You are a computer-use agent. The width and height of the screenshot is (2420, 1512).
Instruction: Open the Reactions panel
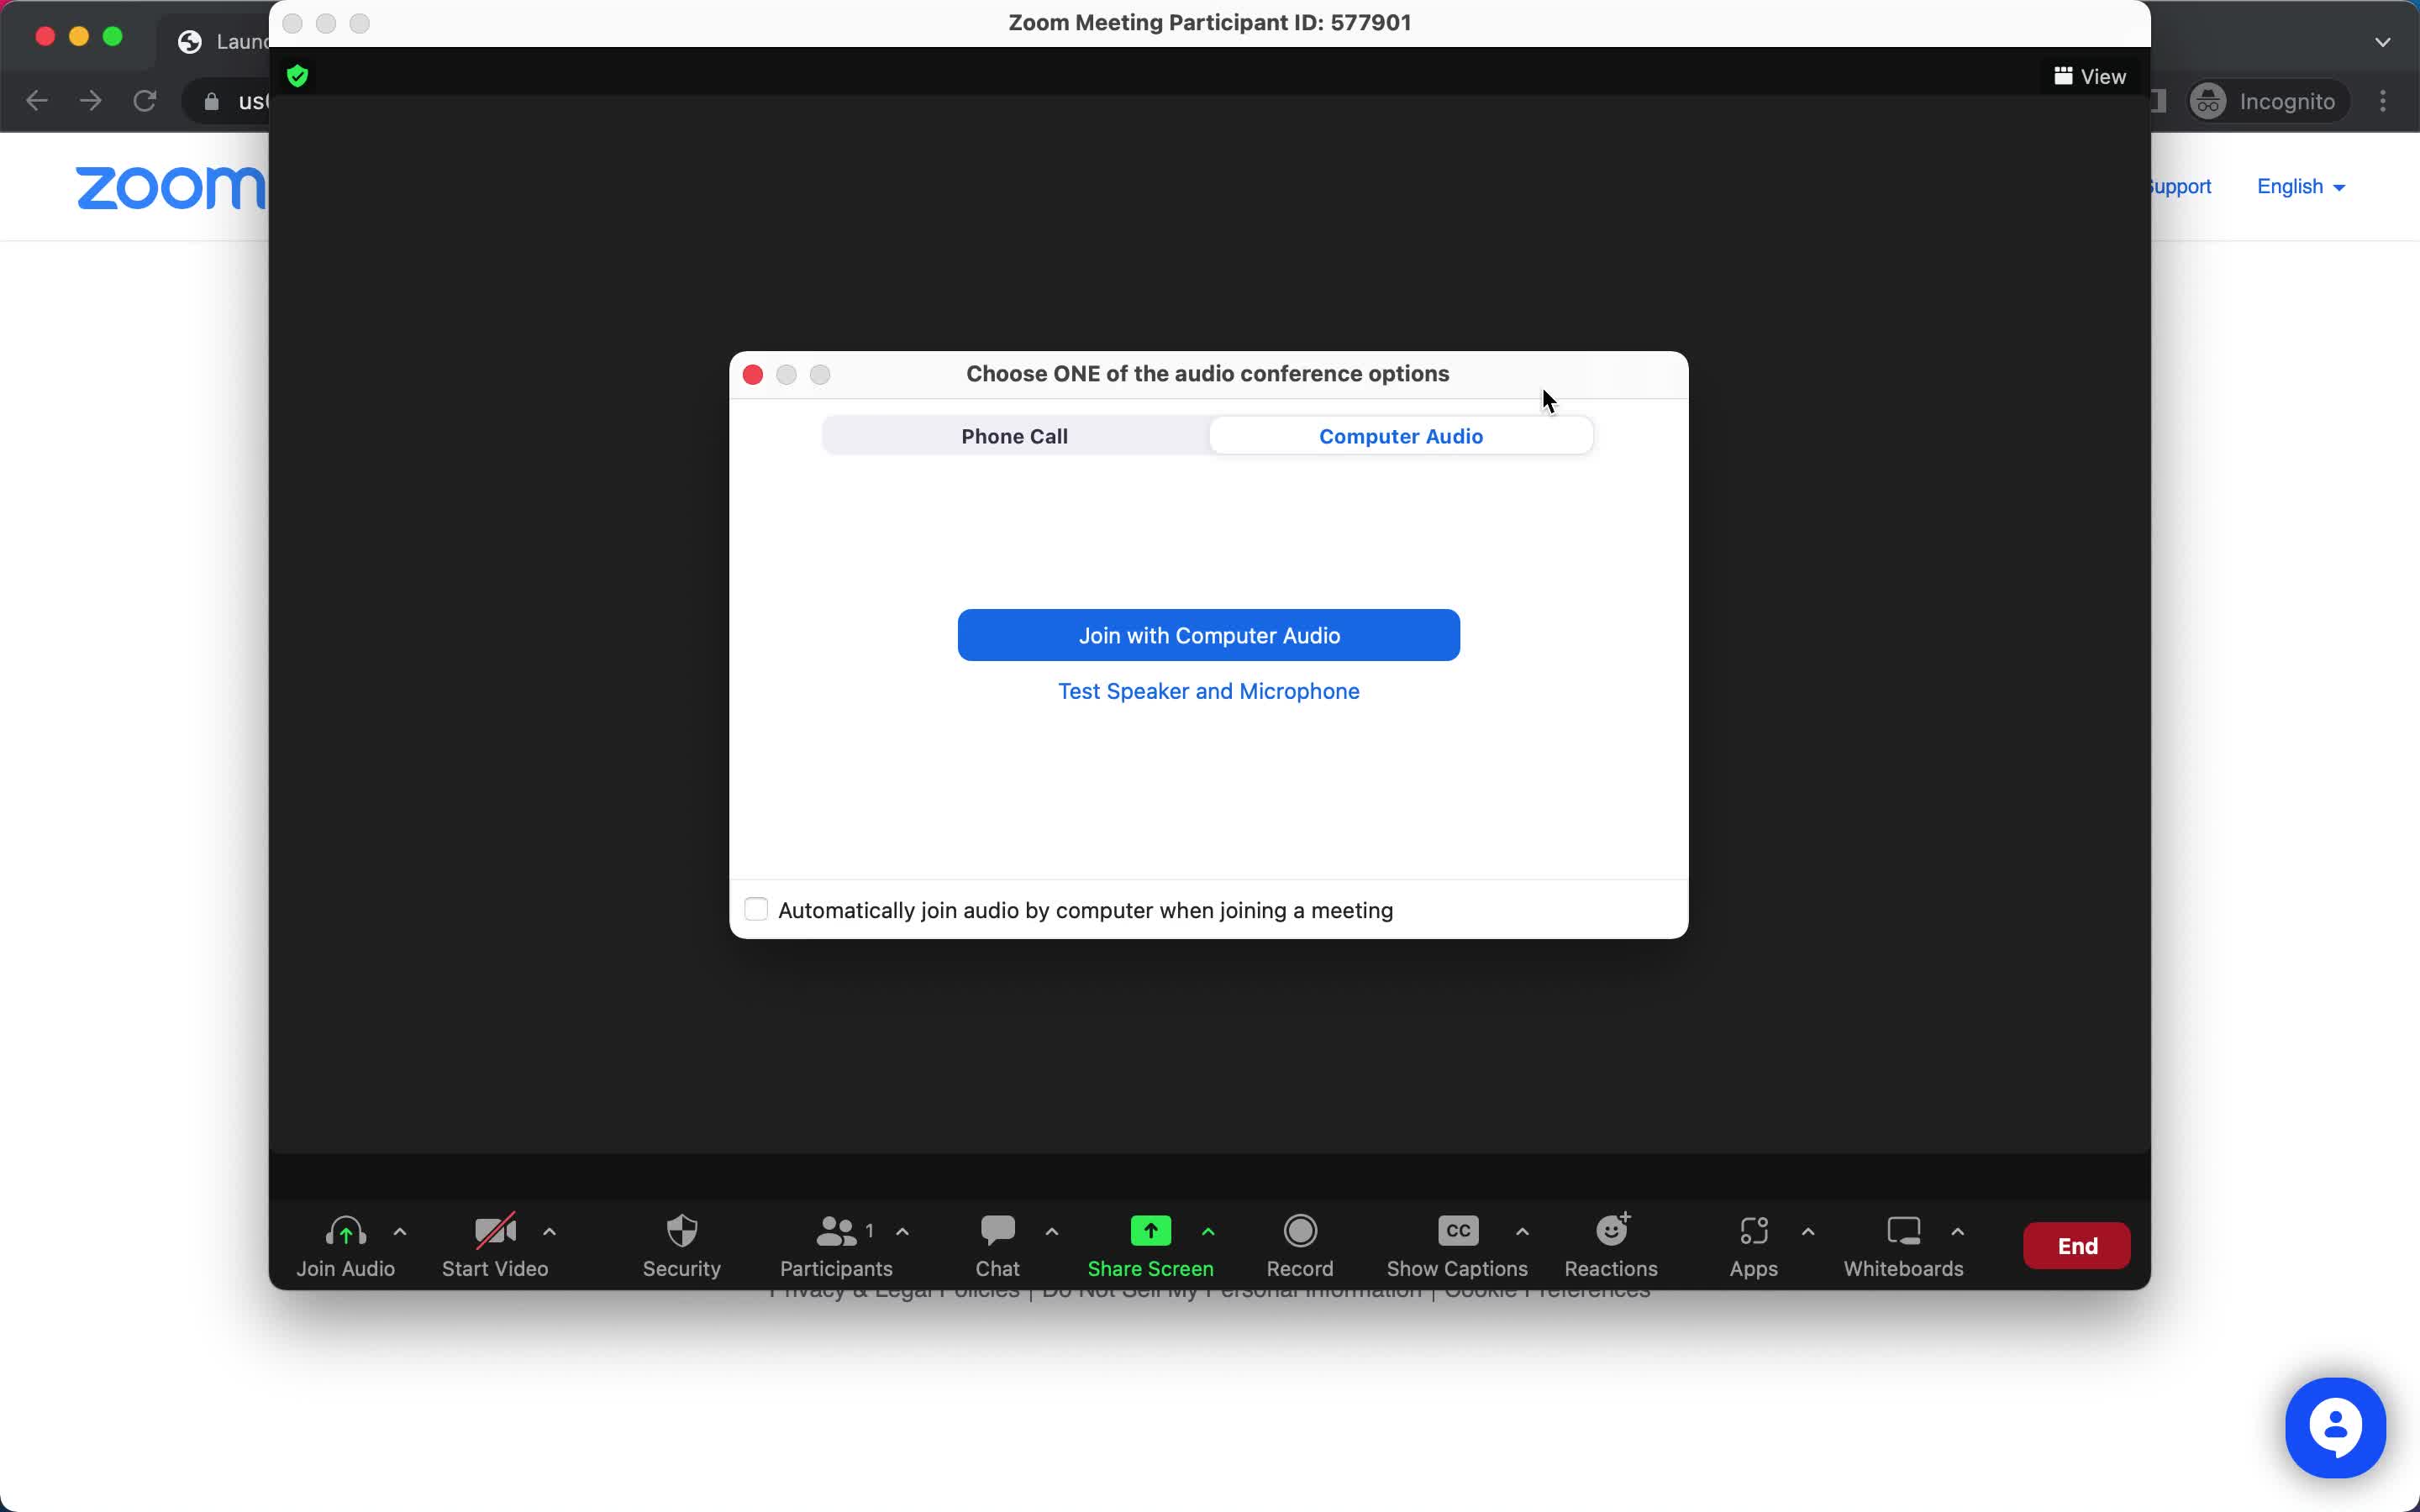click(1610, 1244)
